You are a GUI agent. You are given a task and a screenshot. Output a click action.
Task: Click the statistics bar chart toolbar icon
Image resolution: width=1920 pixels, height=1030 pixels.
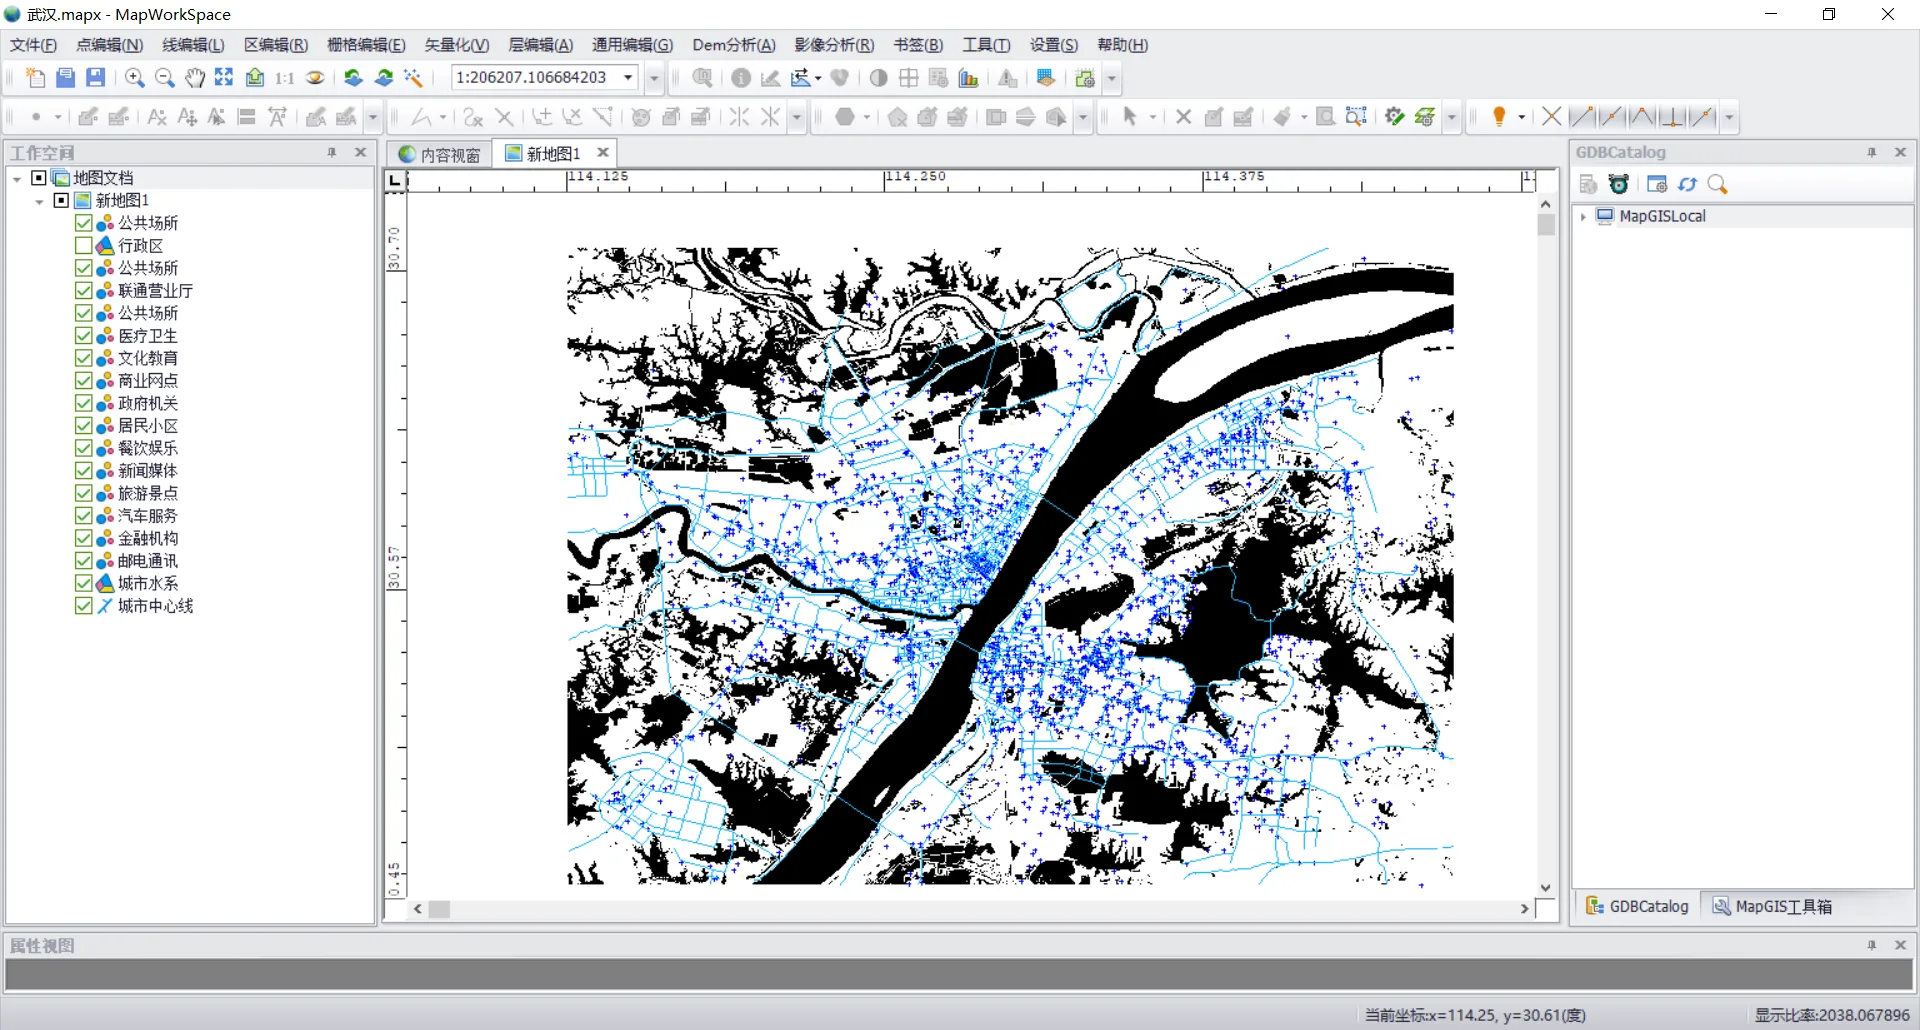[x=968, y=78]
